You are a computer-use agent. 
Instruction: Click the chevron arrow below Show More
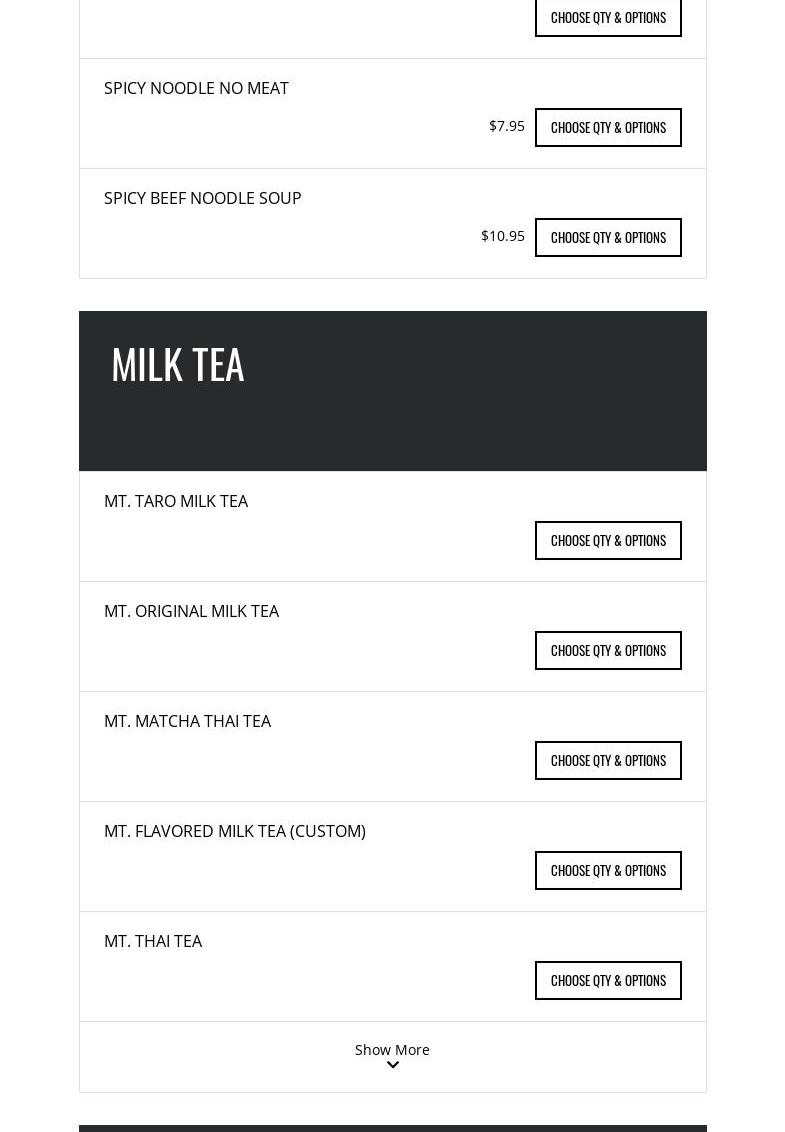(x=393, y=1066)
